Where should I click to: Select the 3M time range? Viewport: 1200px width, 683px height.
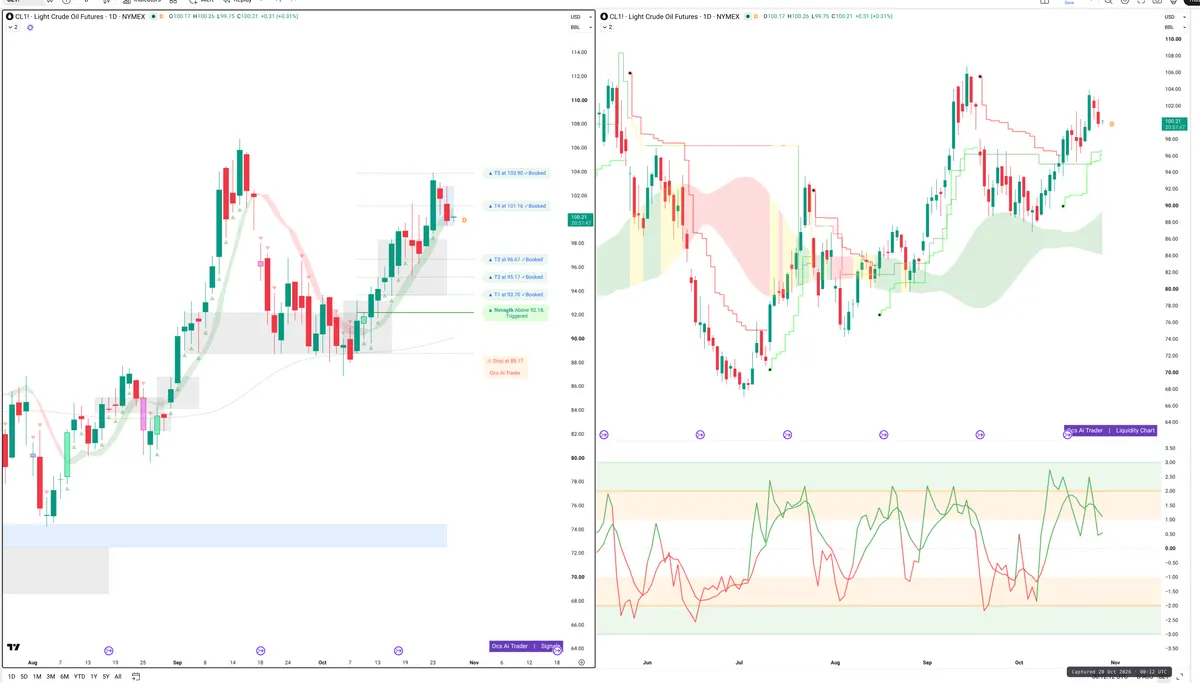click(x=51, y=677)
